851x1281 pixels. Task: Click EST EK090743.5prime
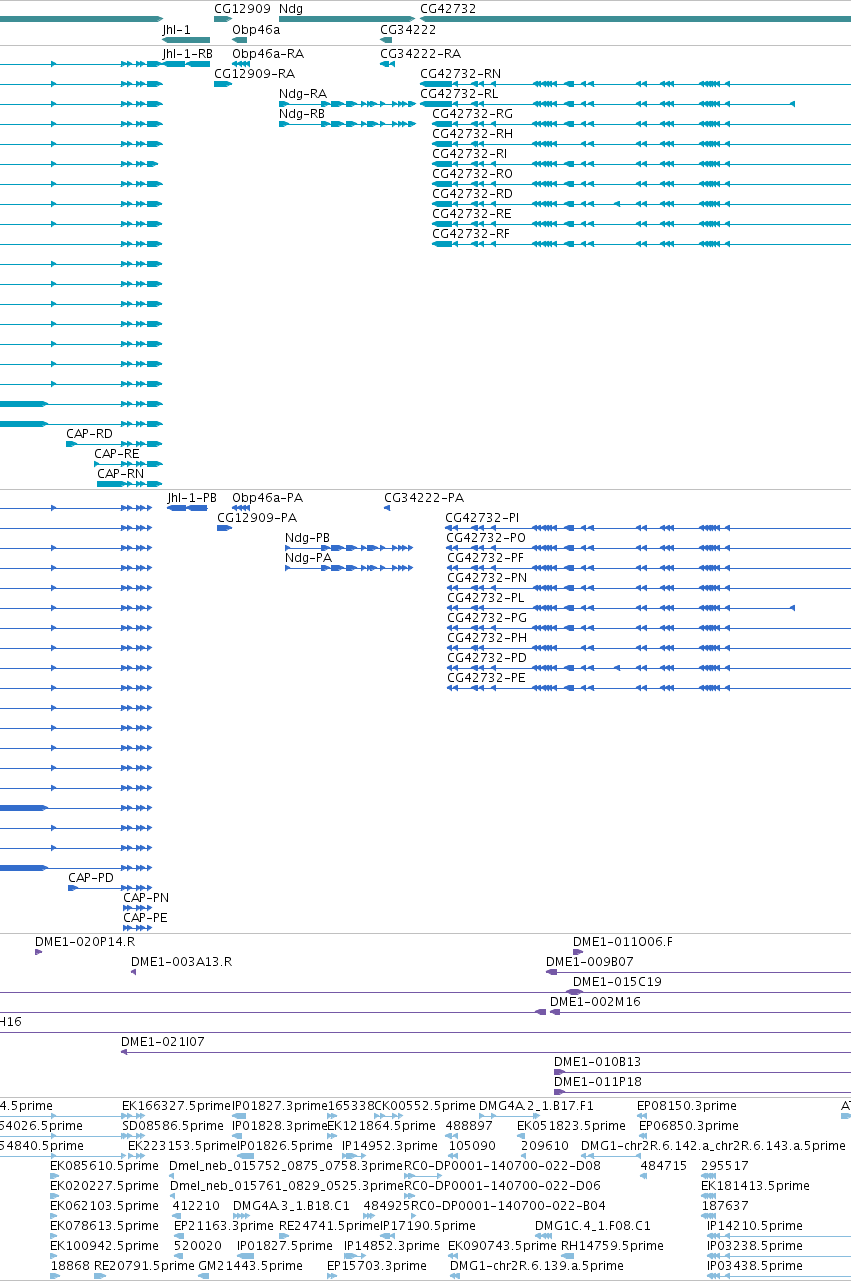[502, 1246]
